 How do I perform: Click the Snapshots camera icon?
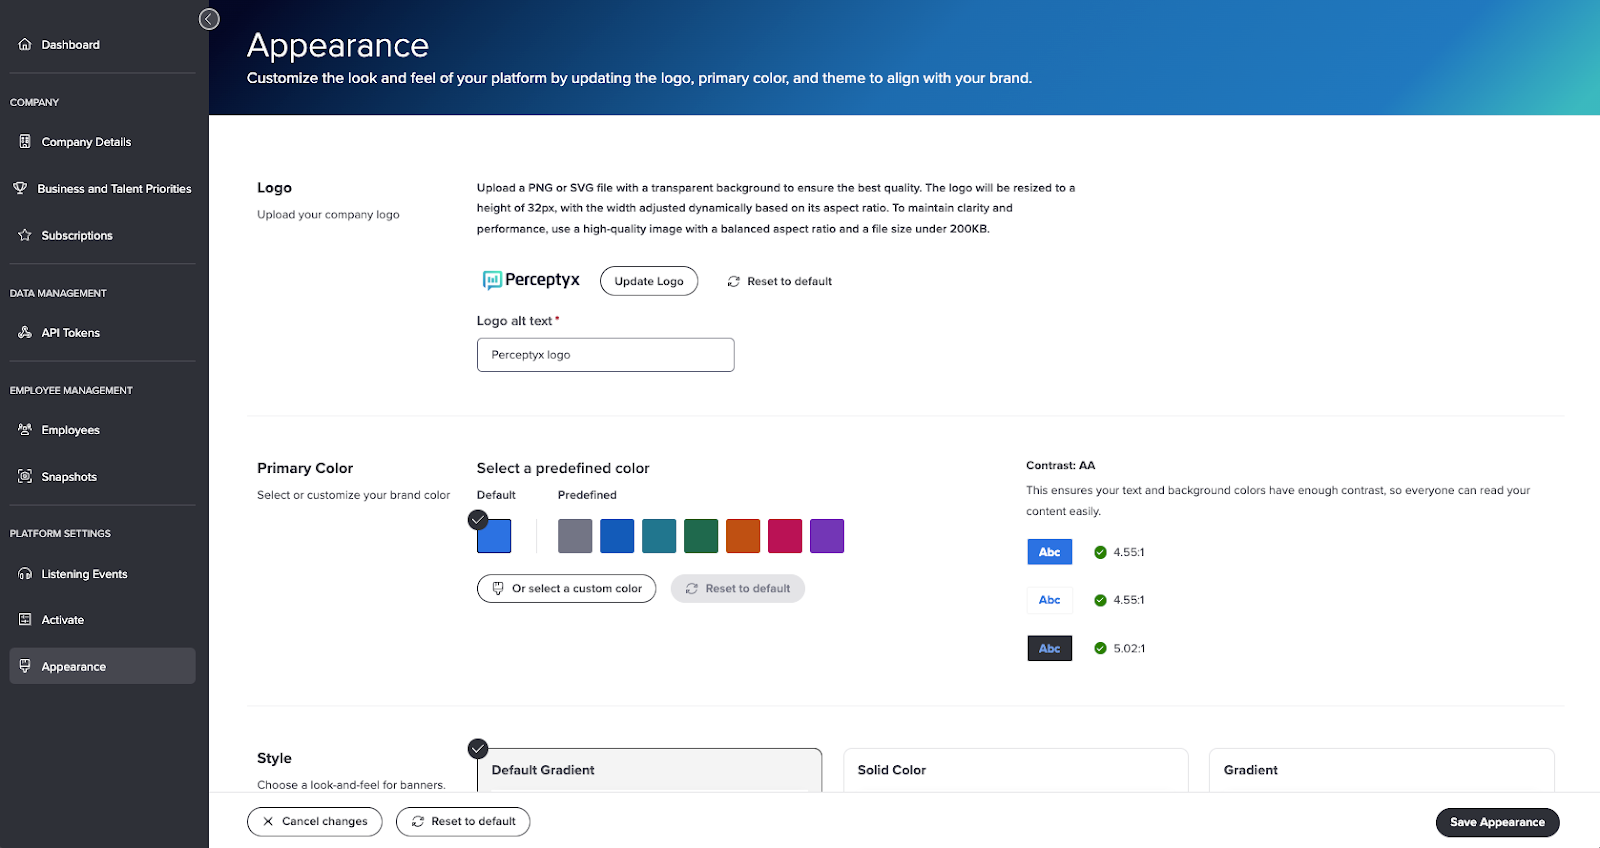point(25,476)
